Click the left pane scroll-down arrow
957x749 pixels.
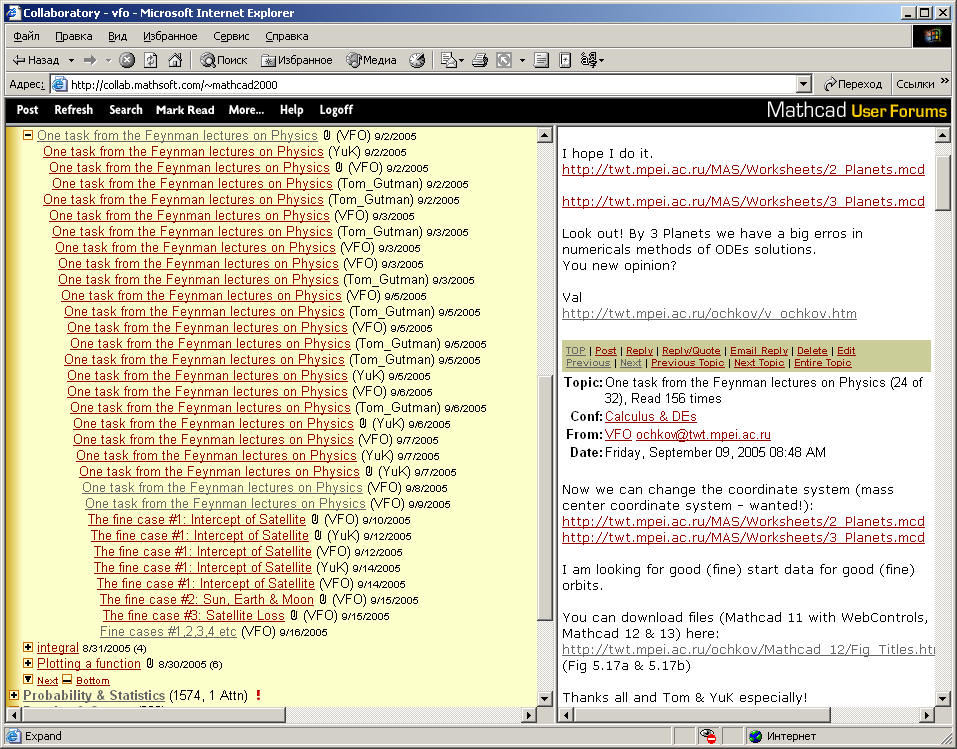click(x=545, y=698)
